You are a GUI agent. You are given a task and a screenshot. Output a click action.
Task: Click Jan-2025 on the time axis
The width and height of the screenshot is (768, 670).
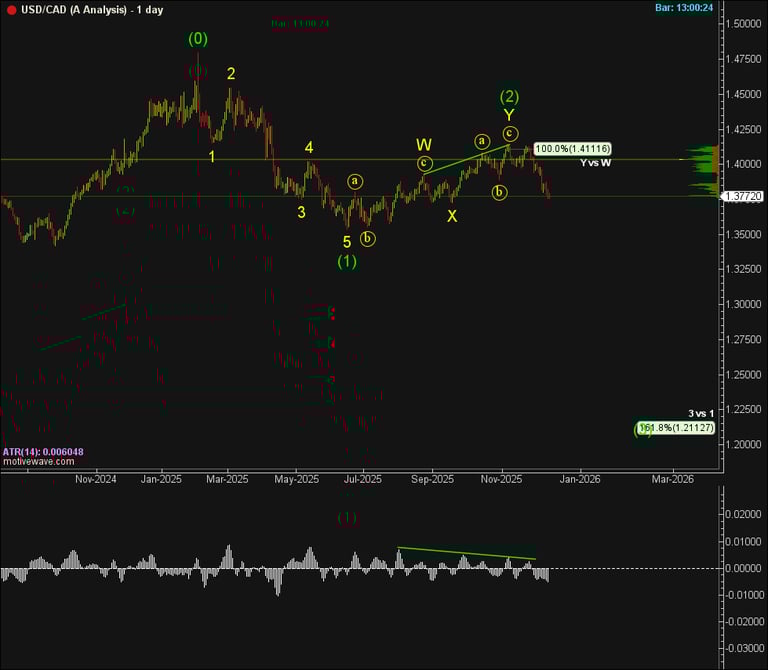pos(161,479)
